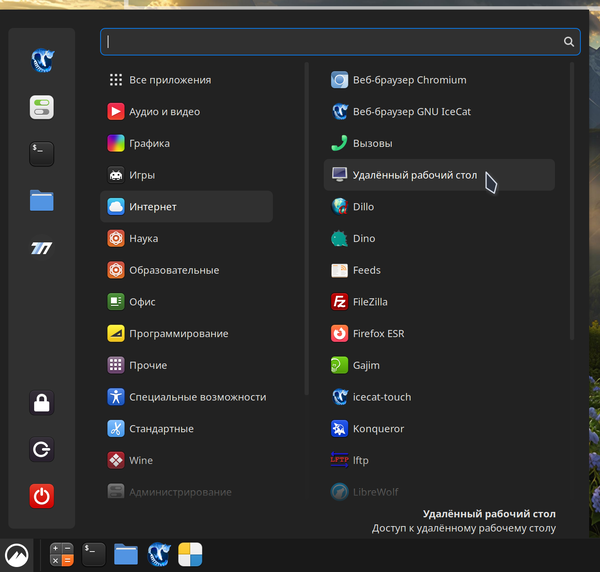Select the Офис category

click(x=142, y=302)
